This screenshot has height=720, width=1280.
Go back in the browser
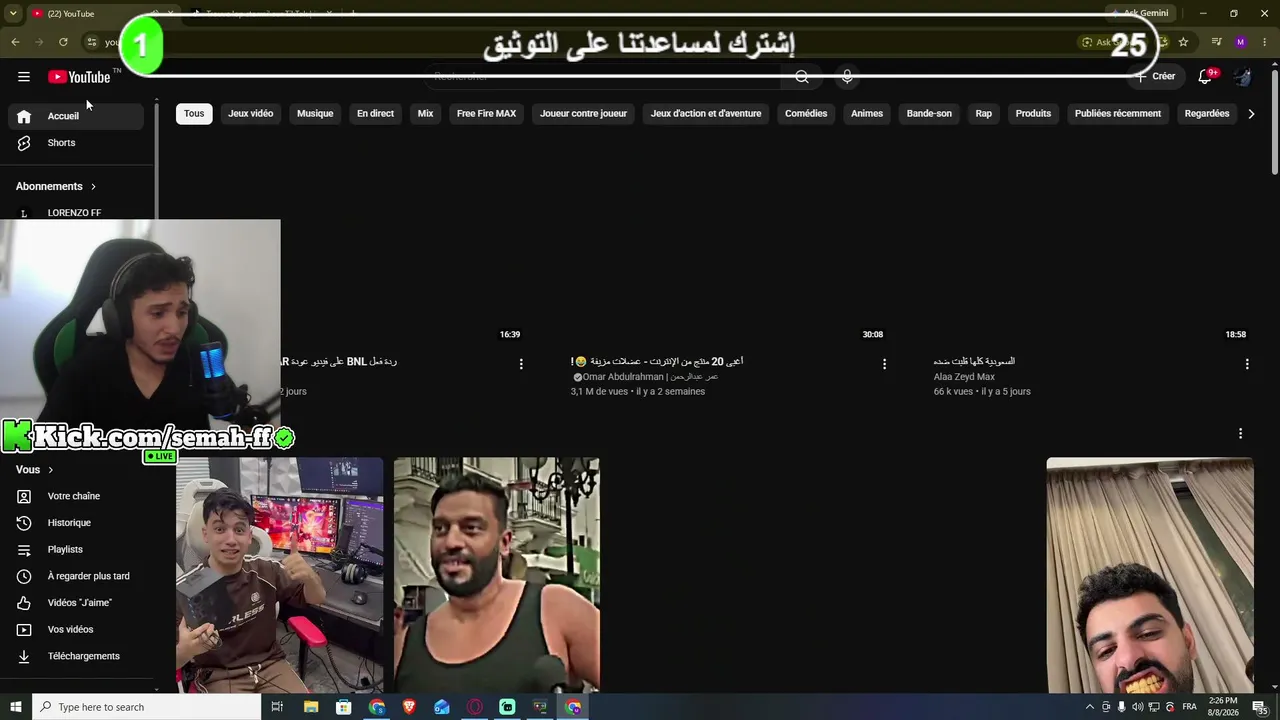(x=15, y=42)
